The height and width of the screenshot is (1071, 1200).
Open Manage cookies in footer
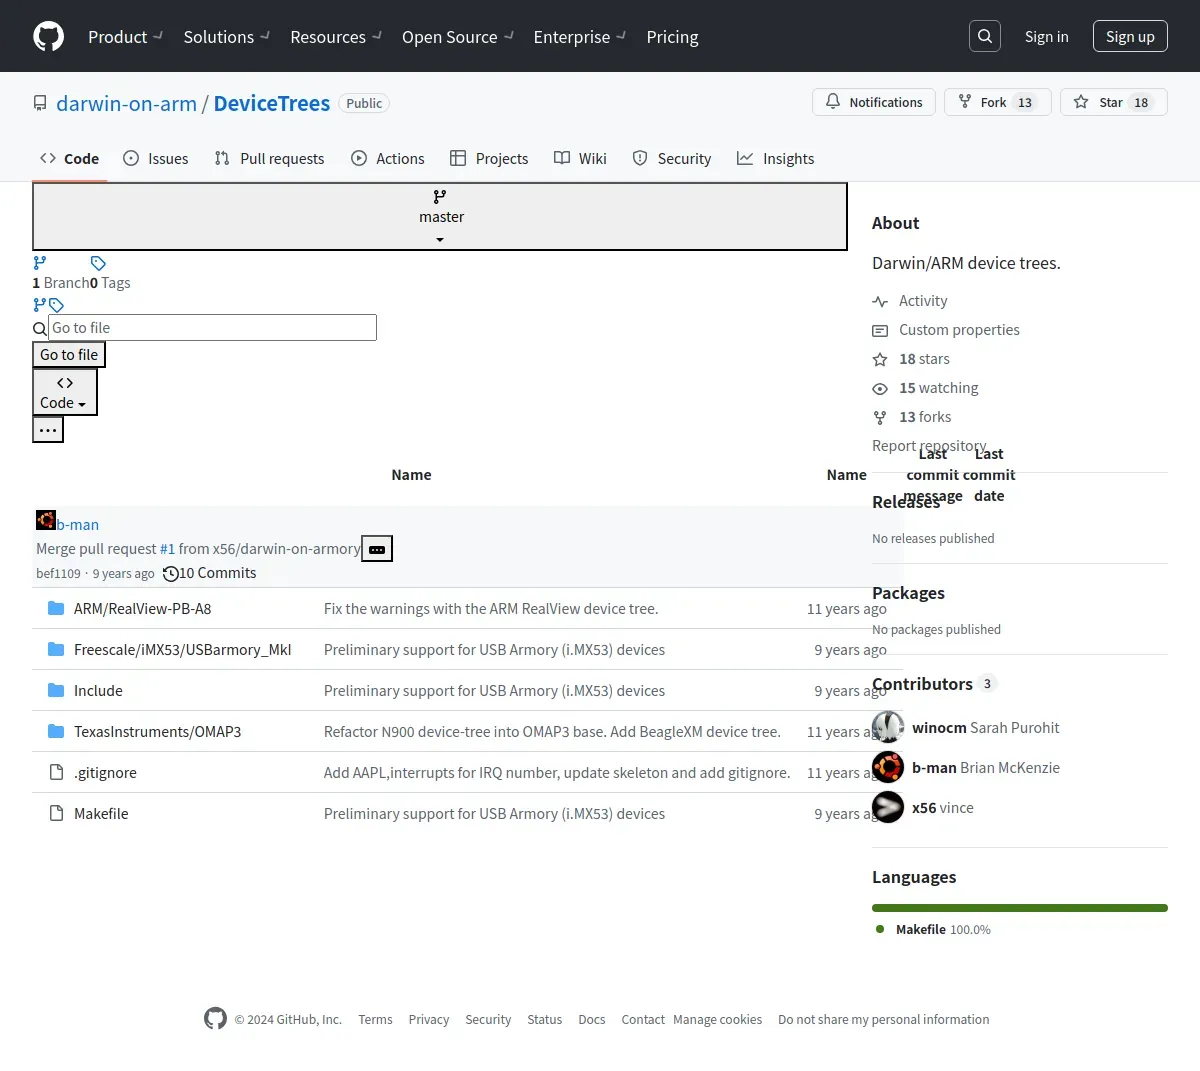(x=717, y=1019)
